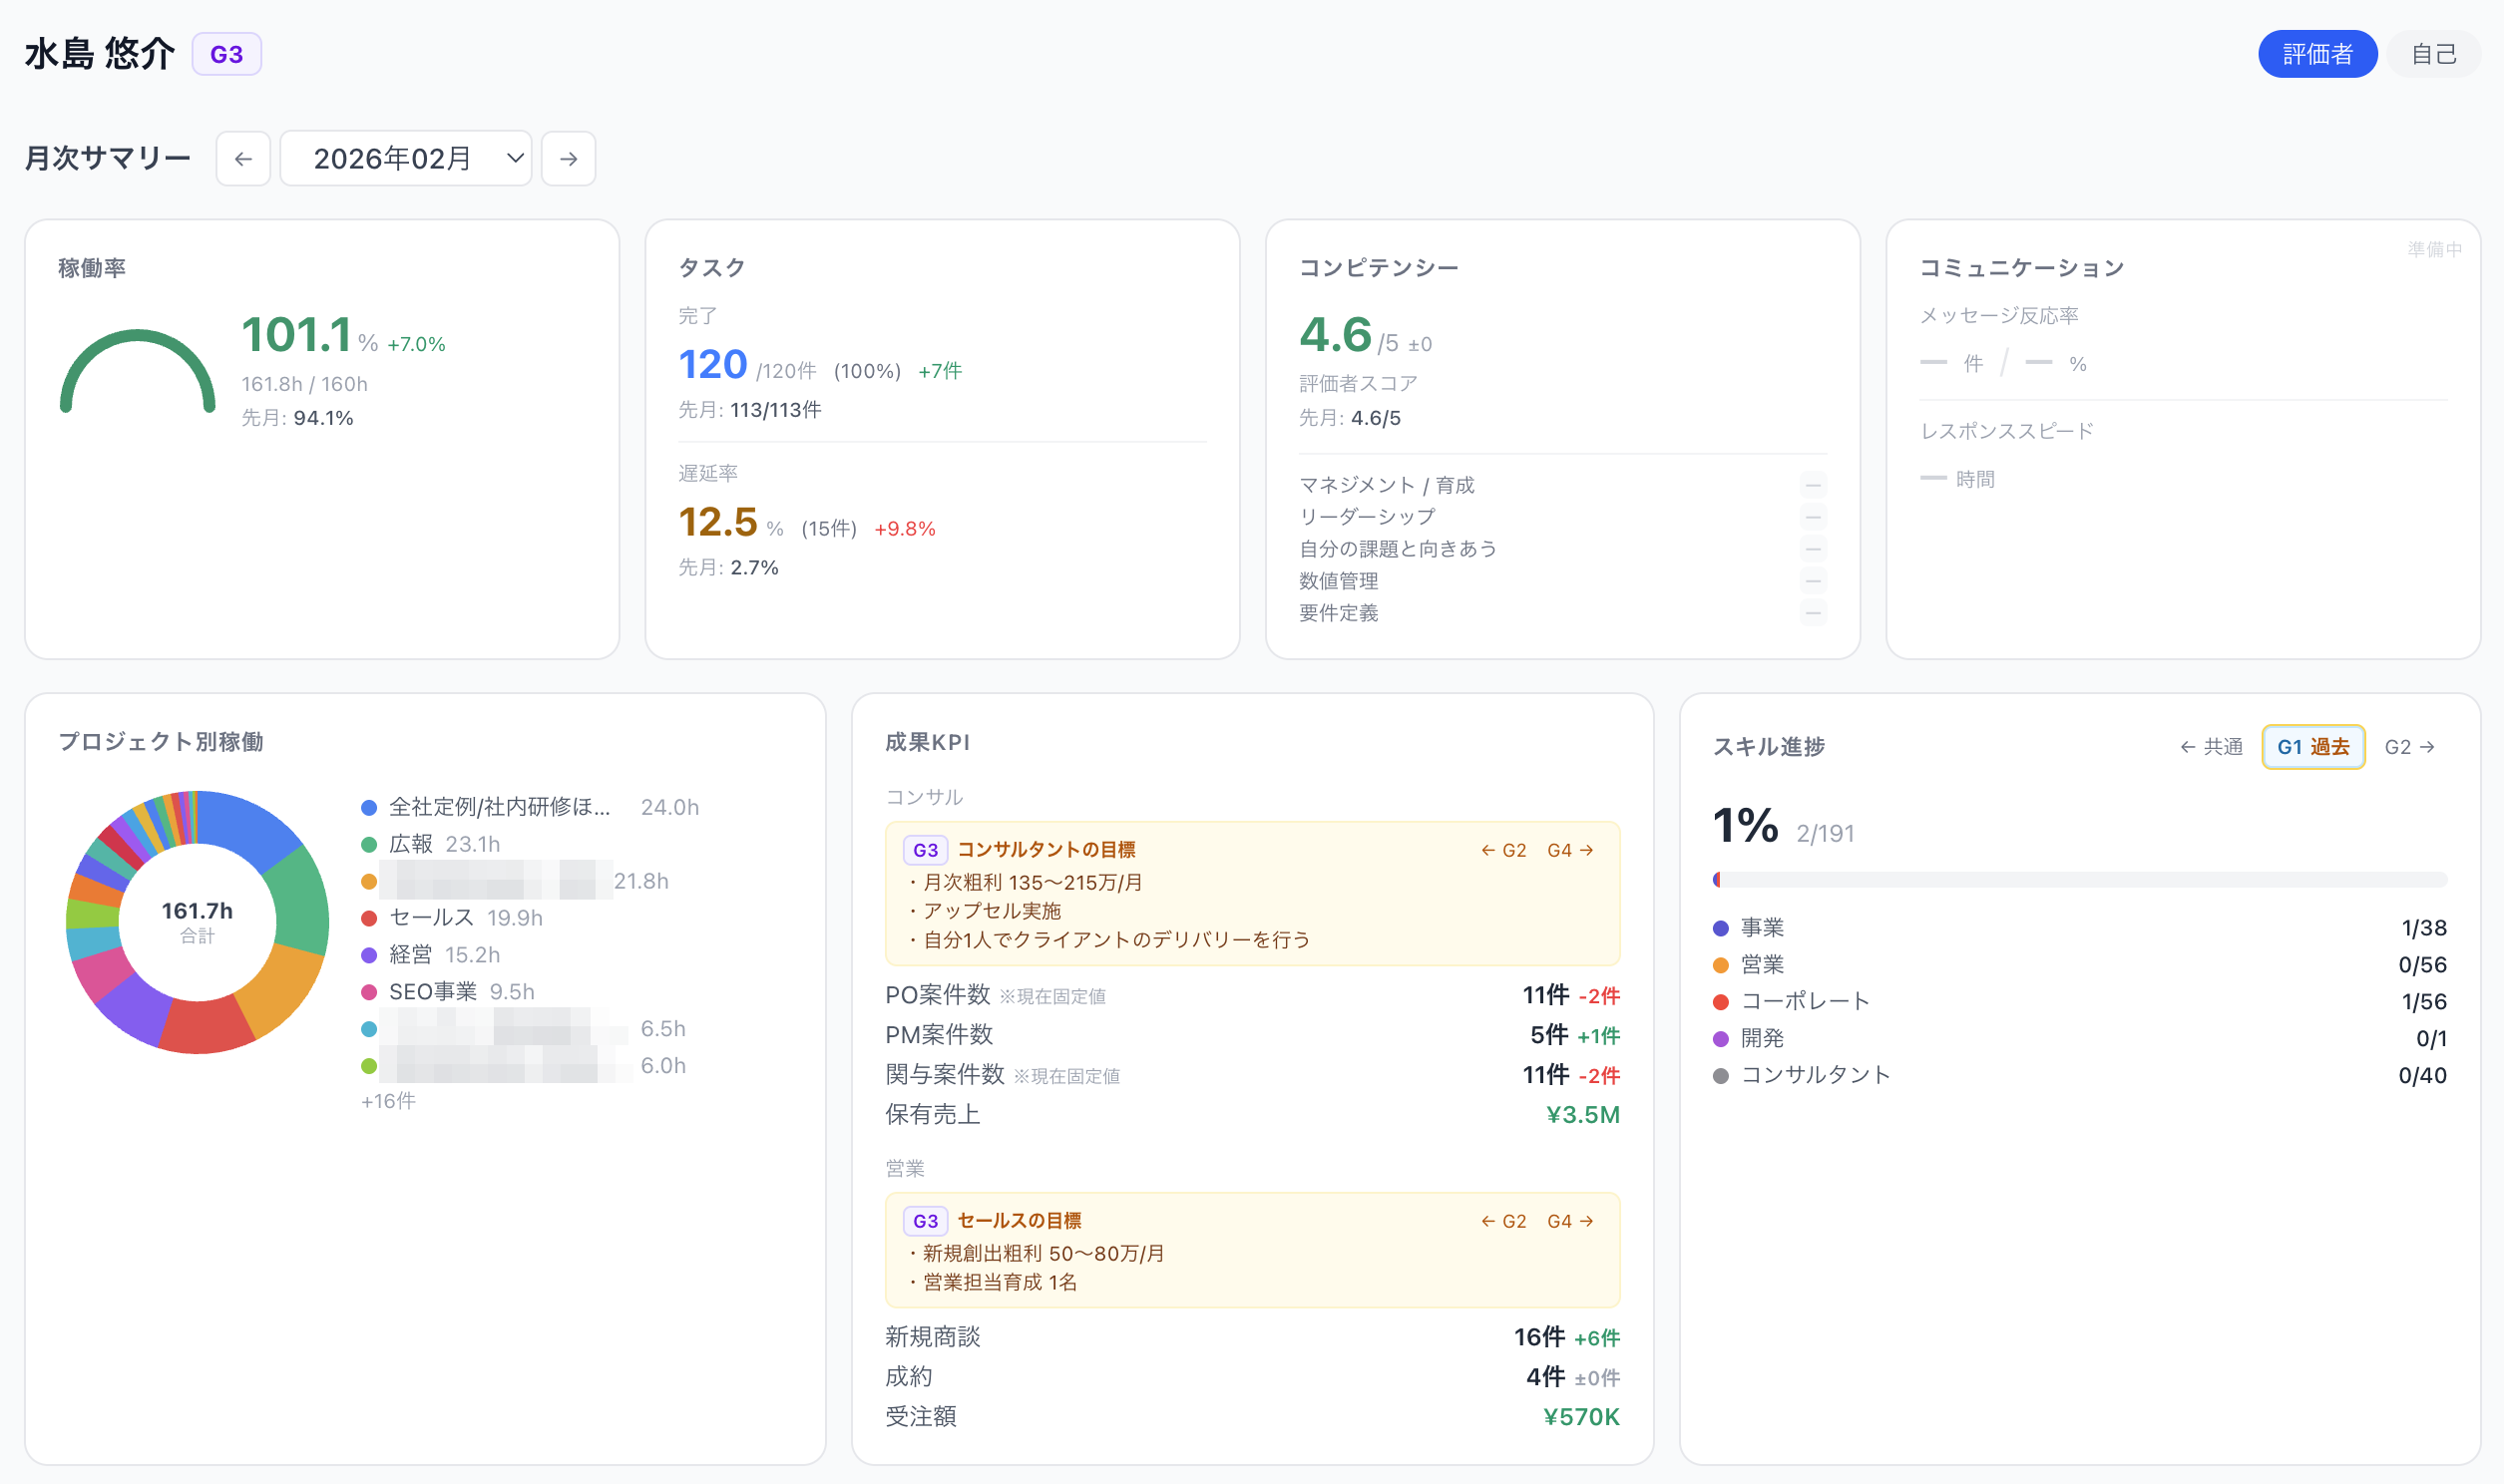Click the 稼働率 gauge arc
Image resolution: width=2504 pixels, height=1484 pixels.
coord(138,370)
